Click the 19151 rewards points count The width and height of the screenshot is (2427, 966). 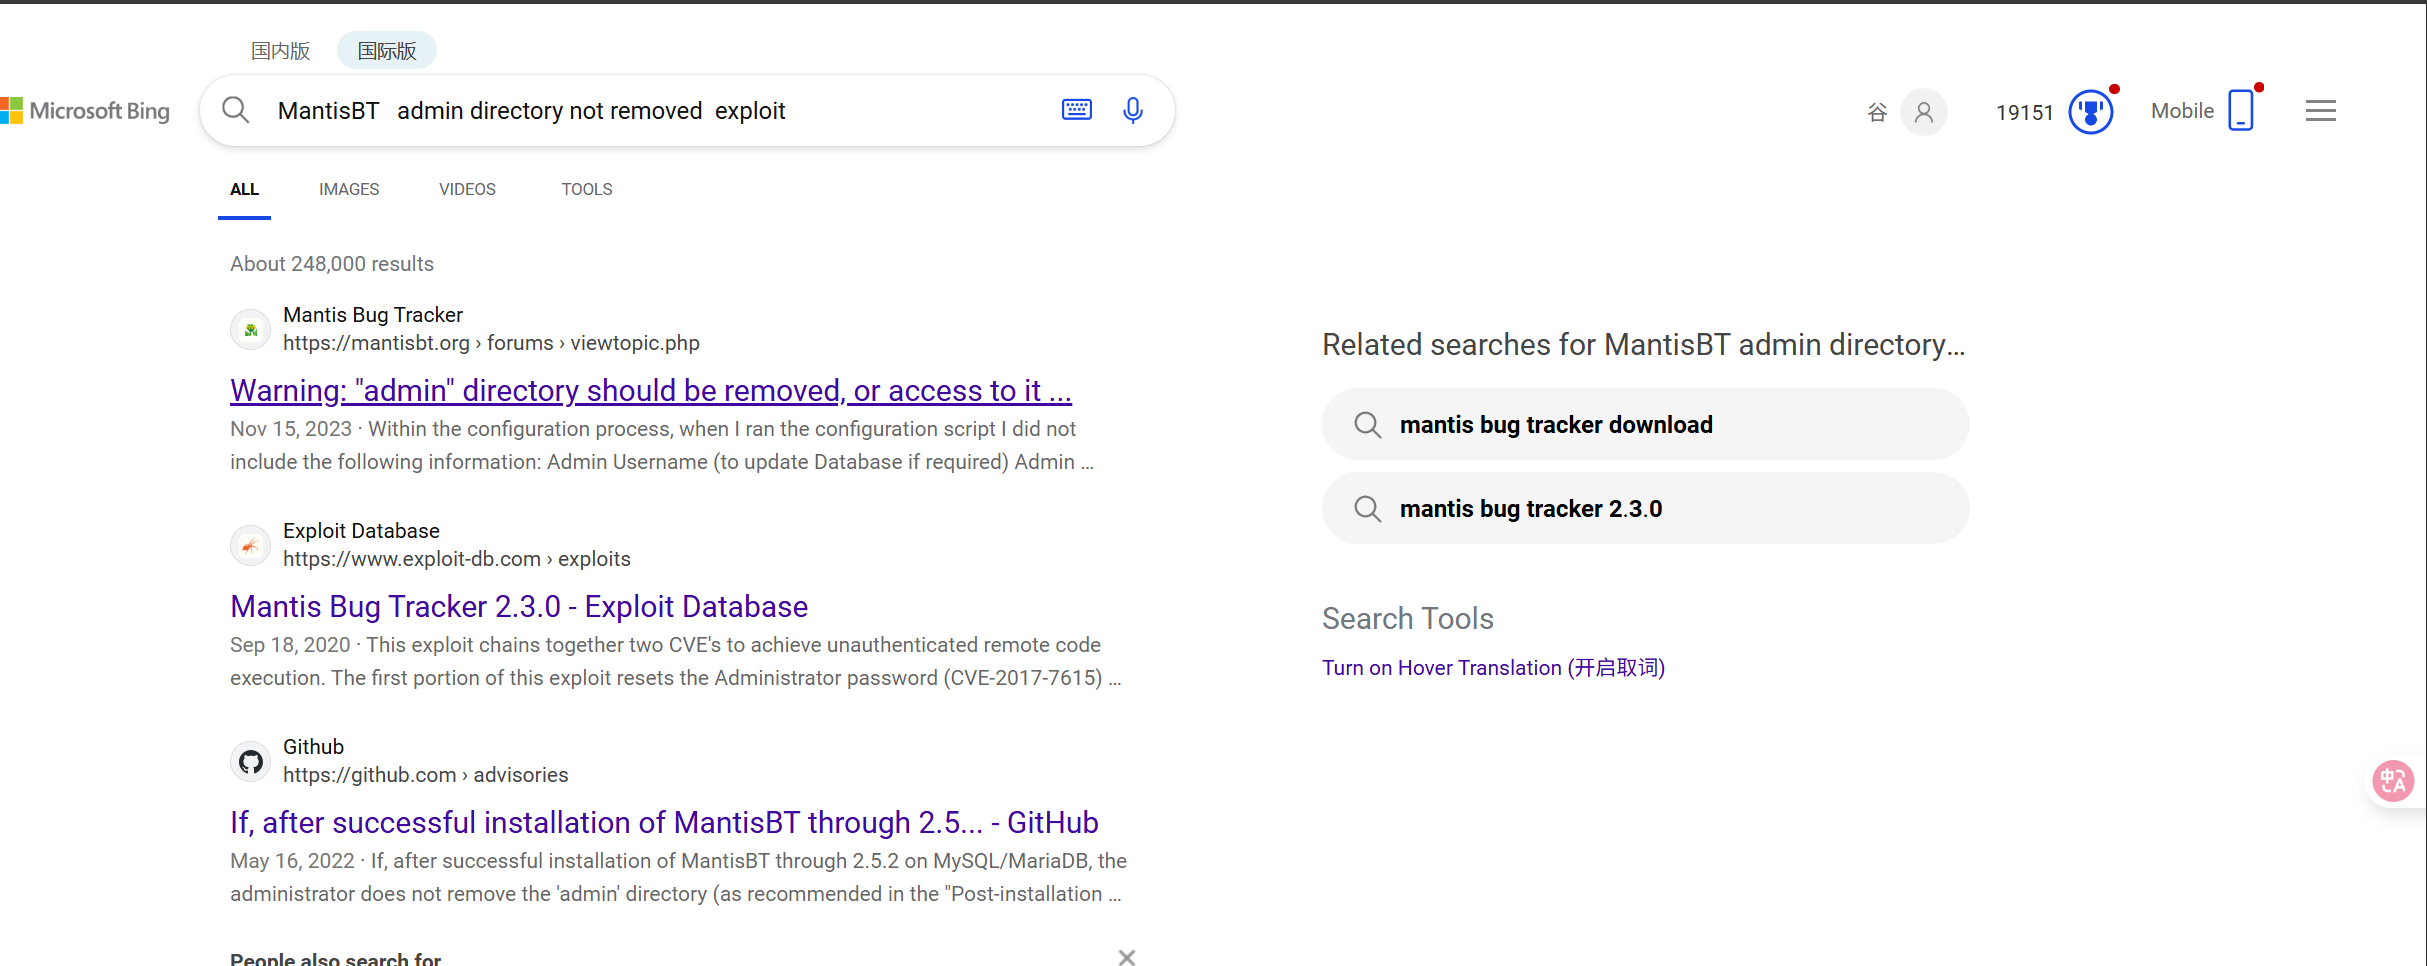2024,112
